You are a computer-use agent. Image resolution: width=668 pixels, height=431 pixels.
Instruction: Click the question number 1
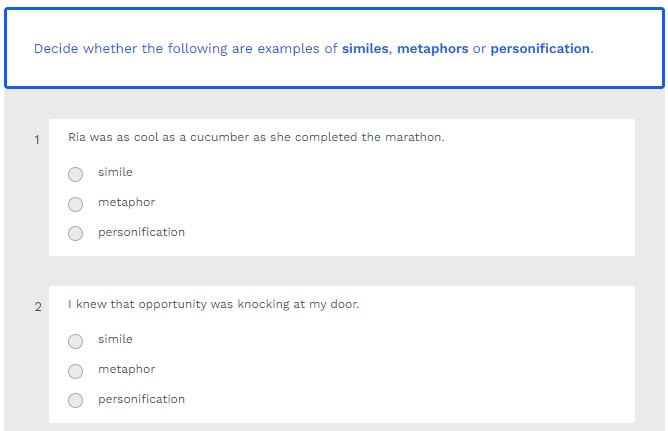point(37,140)
